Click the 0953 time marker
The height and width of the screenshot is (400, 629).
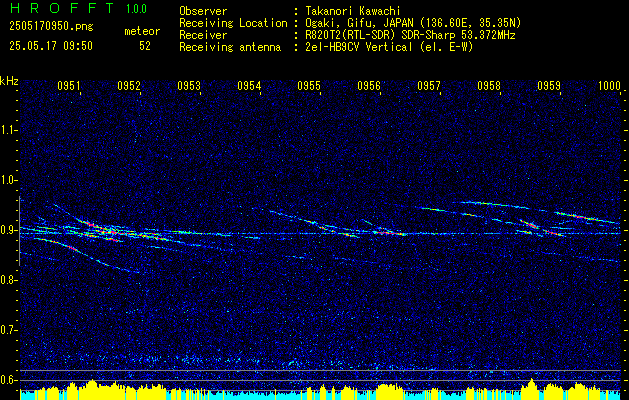coord(189,86)
